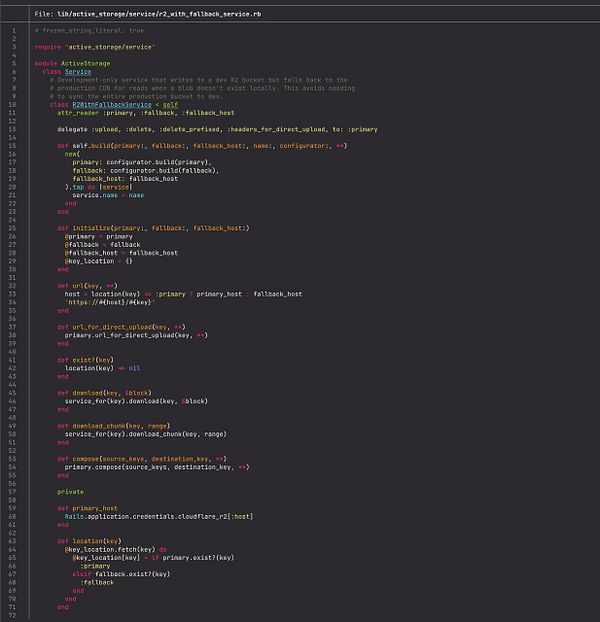Screen dimensions: 600x622
Task: Click the frozen_string_literal comment on line 1
Action: tap(89, 31)
